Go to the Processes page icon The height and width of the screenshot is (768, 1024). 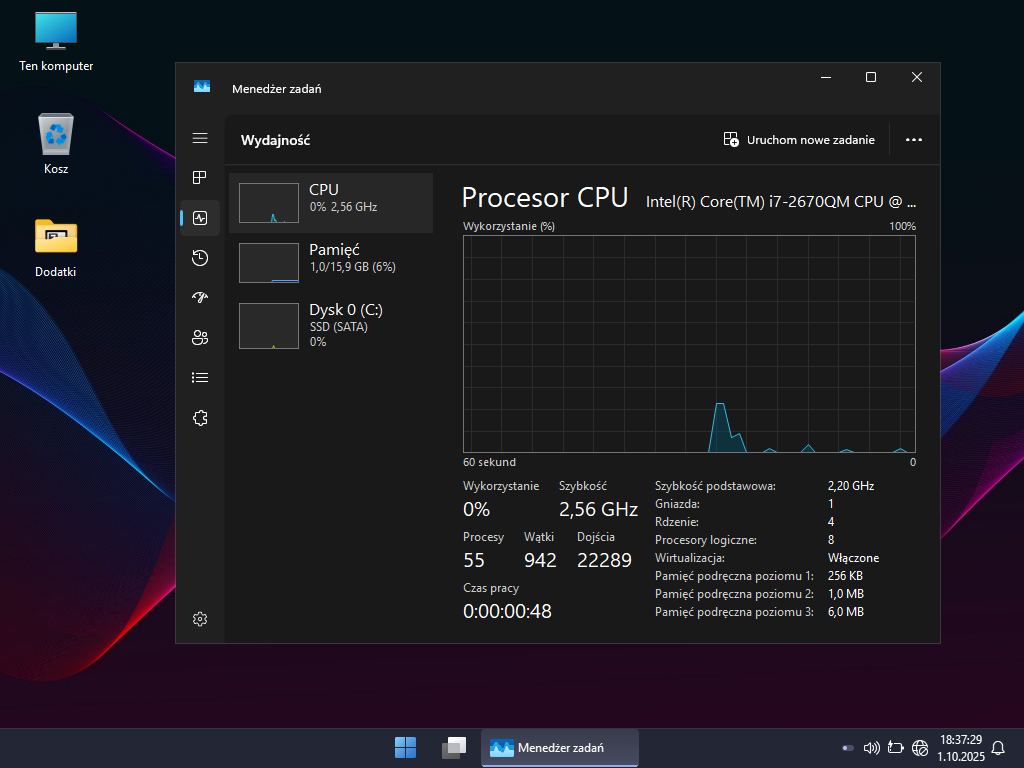coord(200,178)
